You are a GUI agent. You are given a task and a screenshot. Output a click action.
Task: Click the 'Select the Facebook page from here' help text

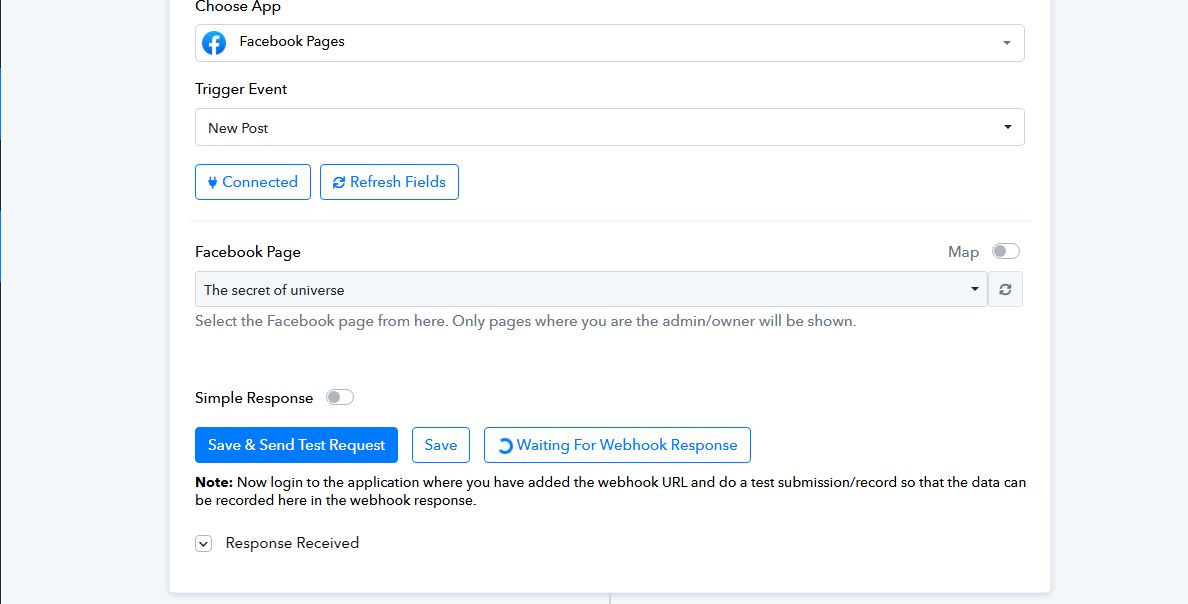click(x=525, y=321)
